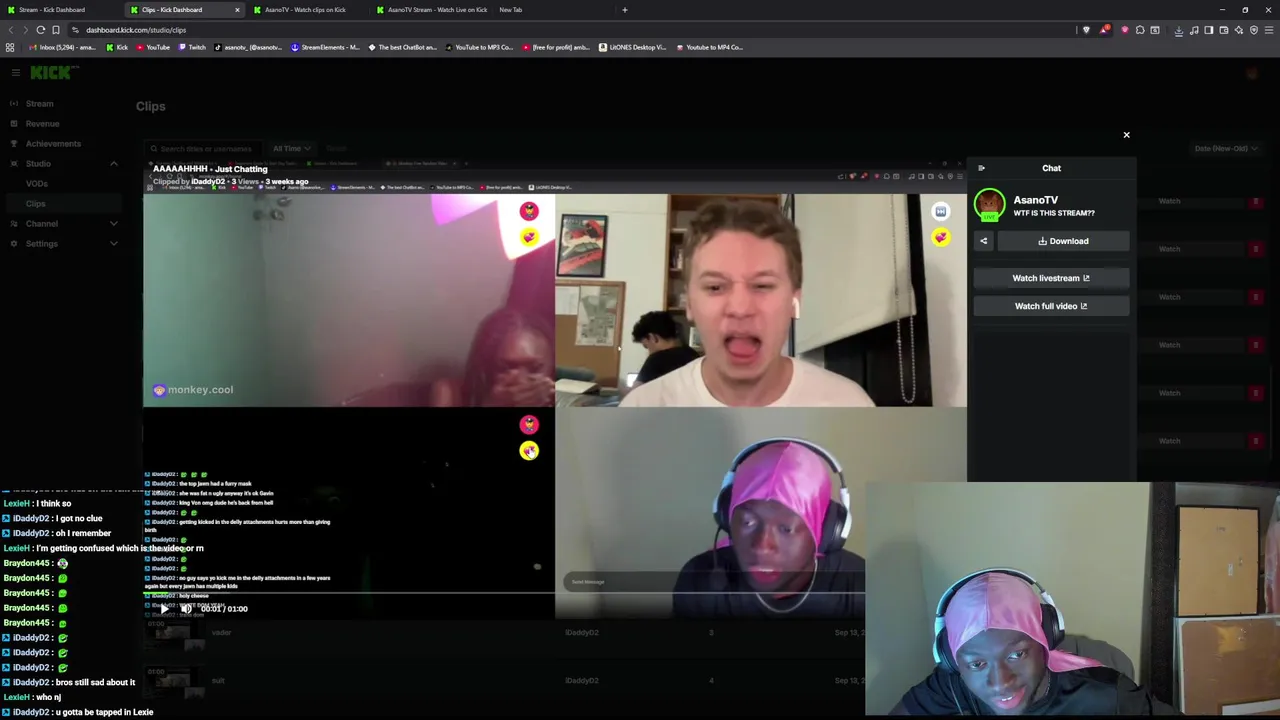Open Revenue in the sidebar
1280x720 pixels.
pos(42,124)
